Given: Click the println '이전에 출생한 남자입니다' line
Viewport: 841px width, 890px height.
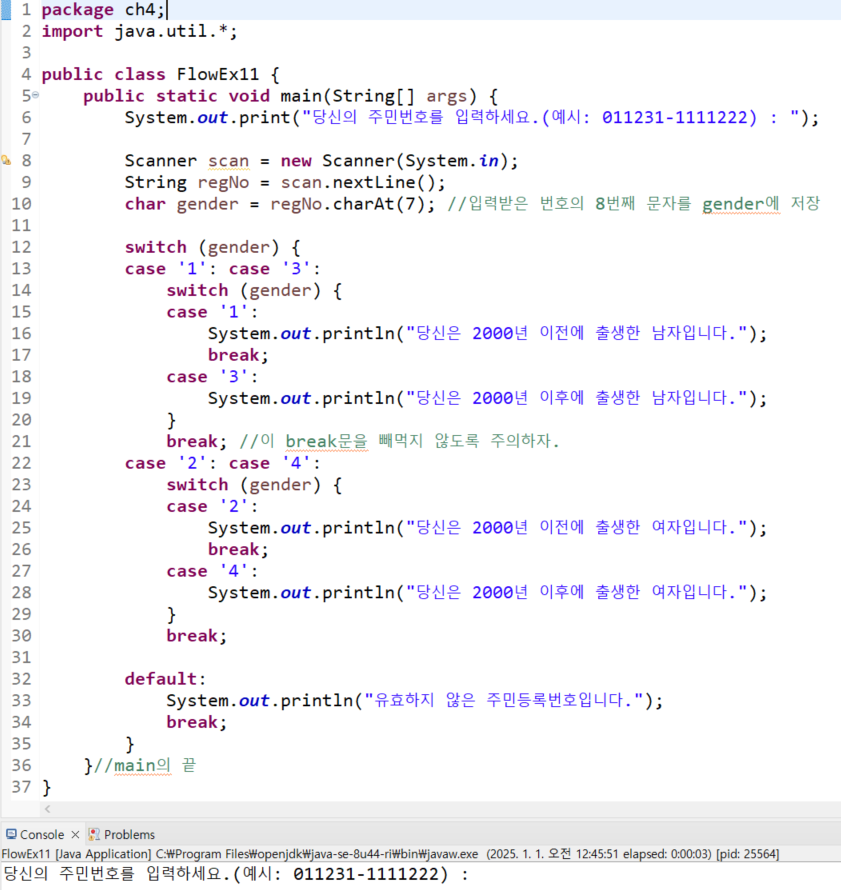Looking at the screenshot, I should point(487,333).
